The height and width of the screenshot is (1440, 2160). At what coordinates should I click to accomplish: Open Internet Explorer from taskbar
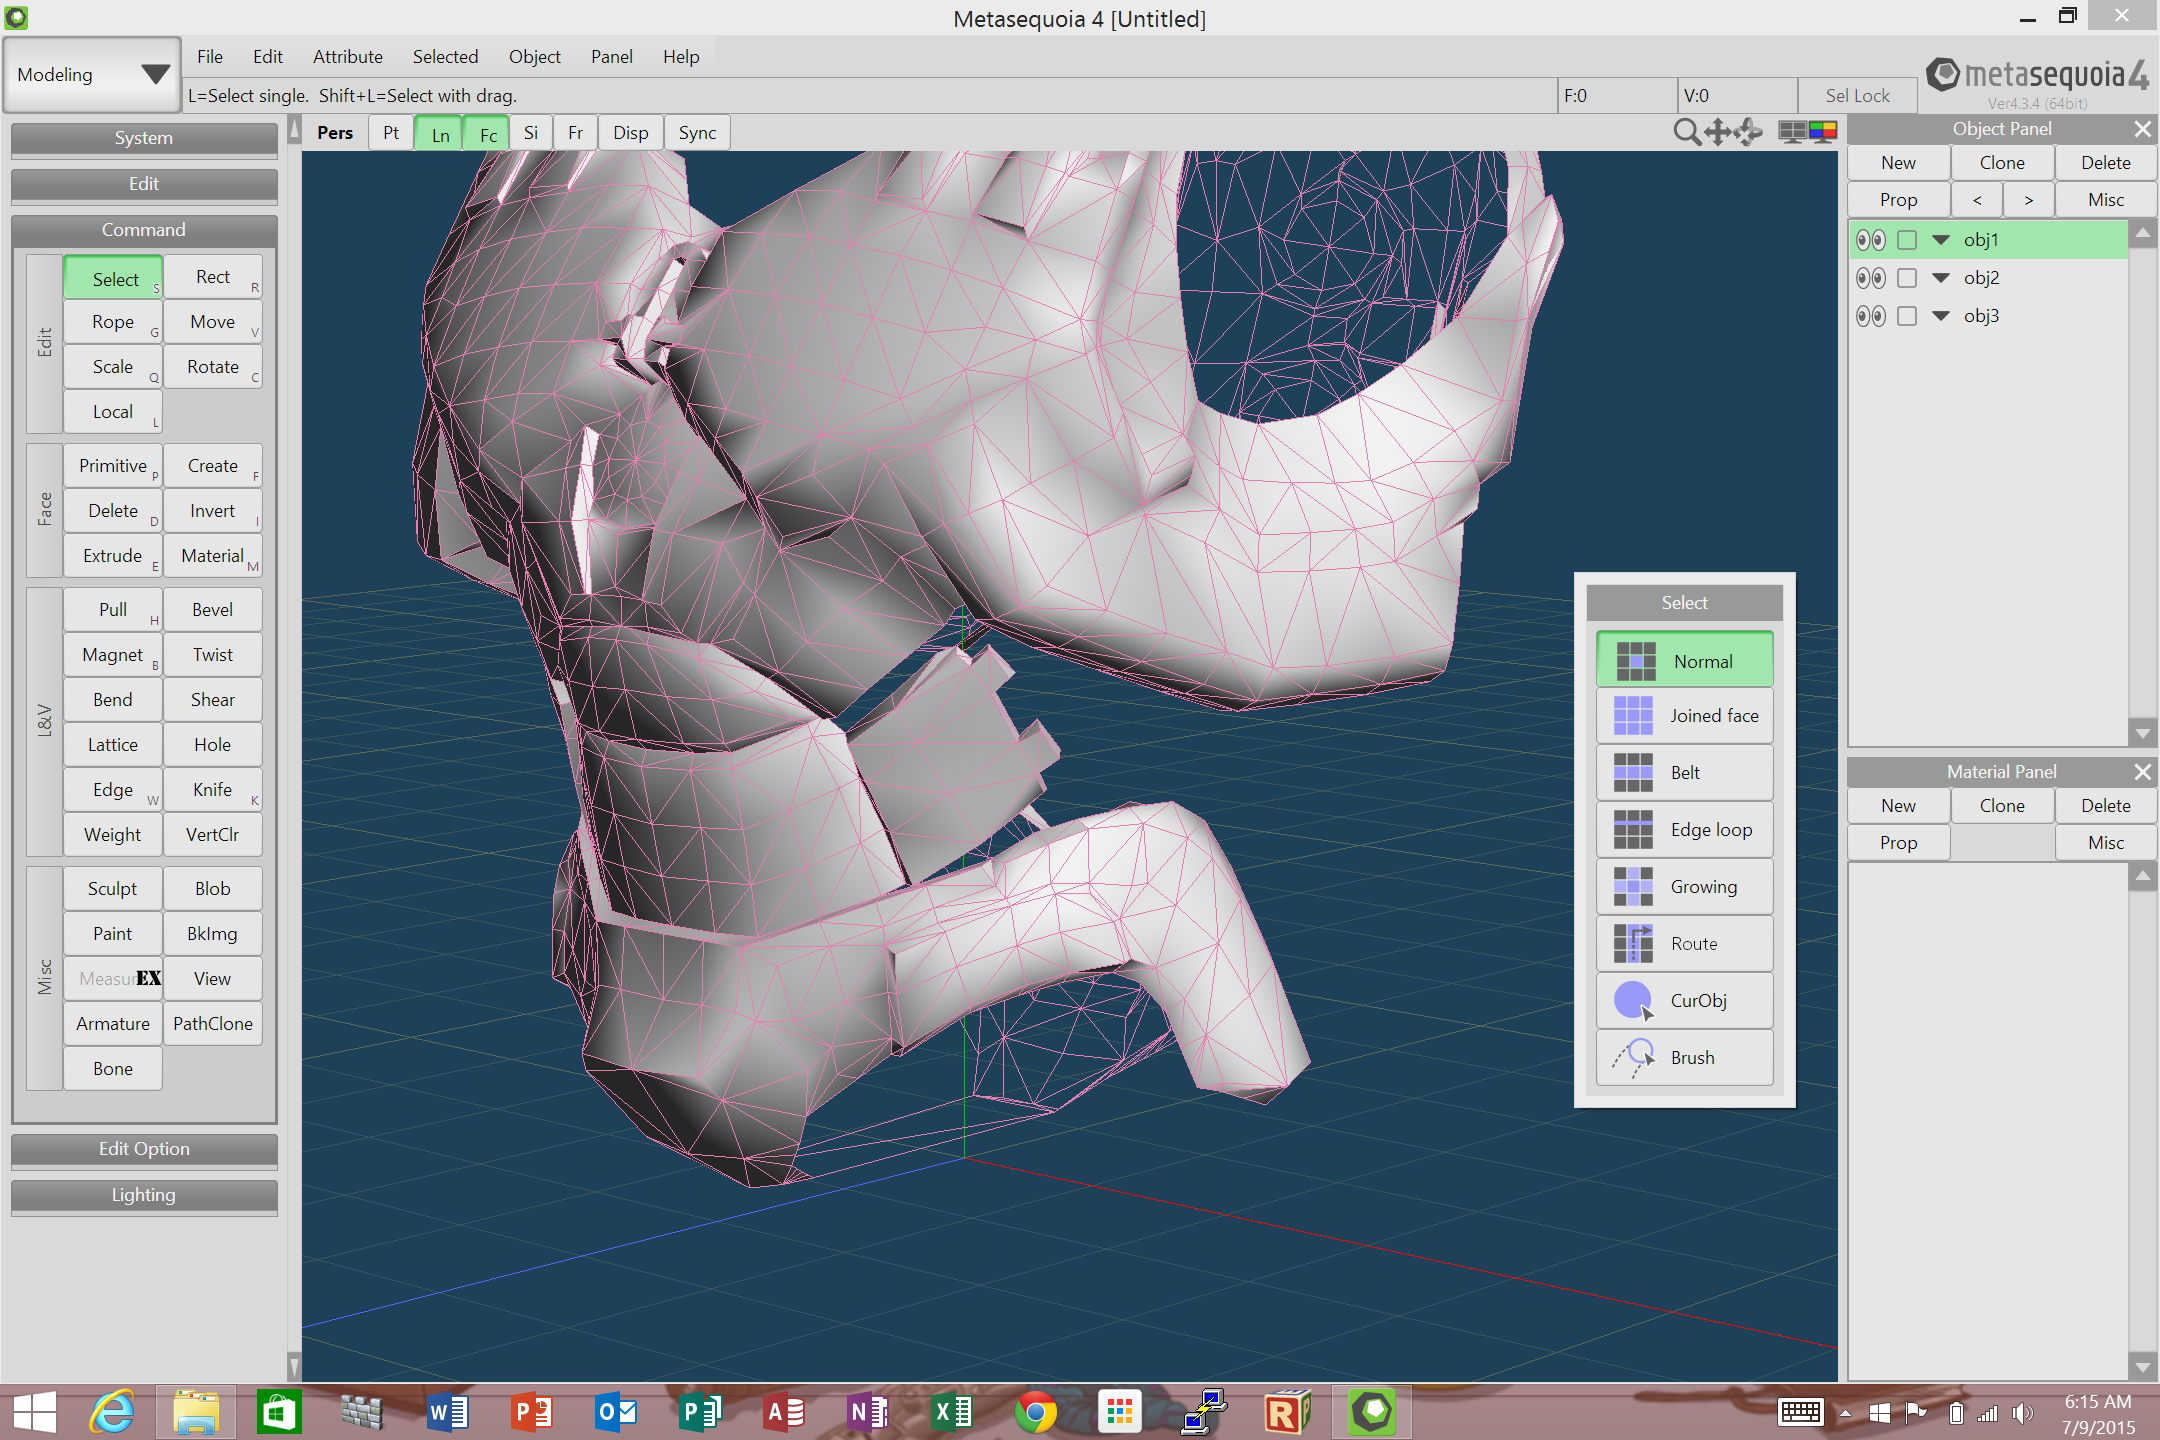click(112, 1412)
